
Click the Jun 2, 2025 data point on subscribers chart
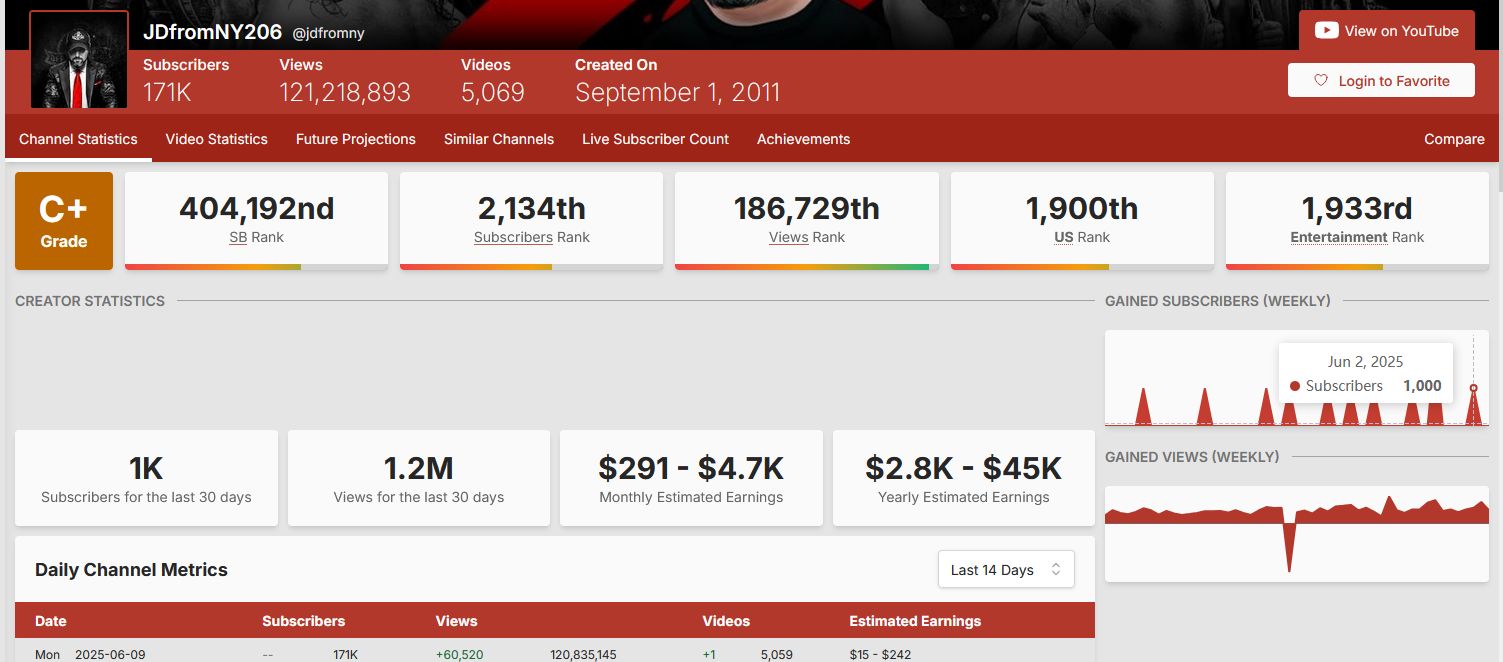tap(1473, 388)
